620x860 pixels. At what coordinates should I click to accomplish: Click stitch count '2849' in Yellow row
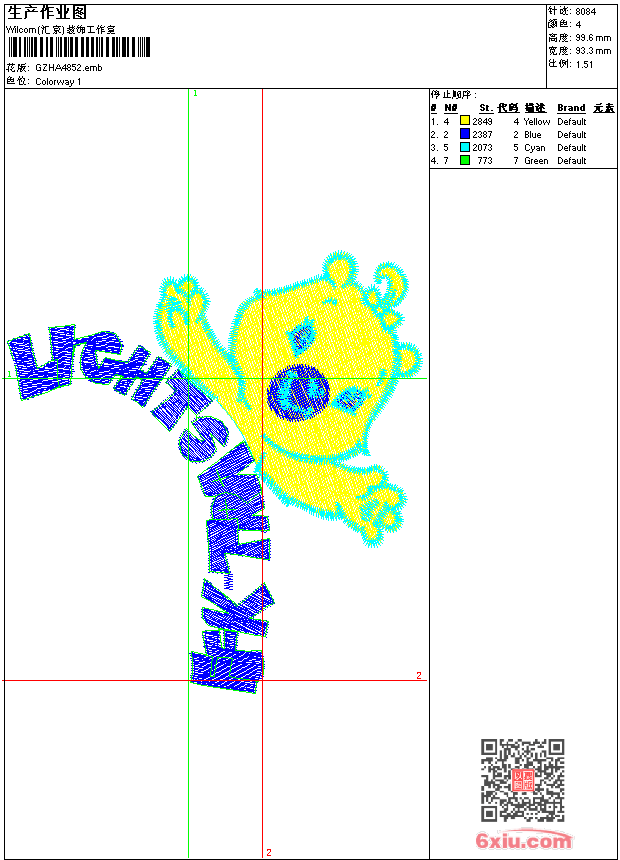click(x=482, y=122)
